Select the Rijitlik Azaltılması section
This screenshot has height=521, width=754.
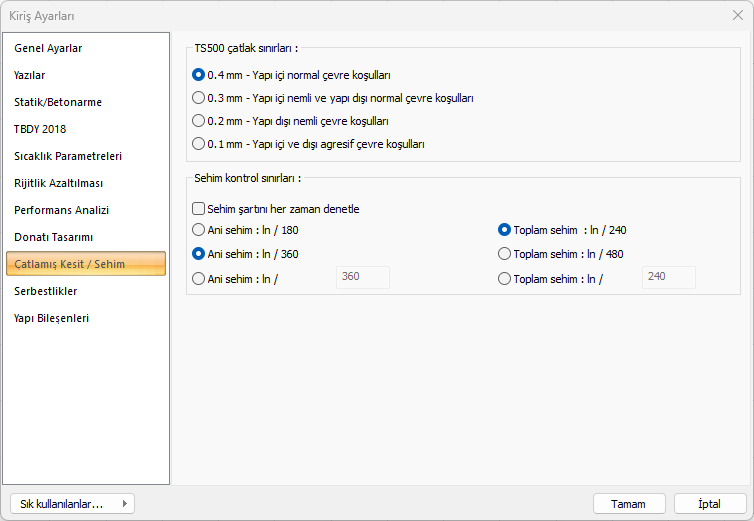58,183
